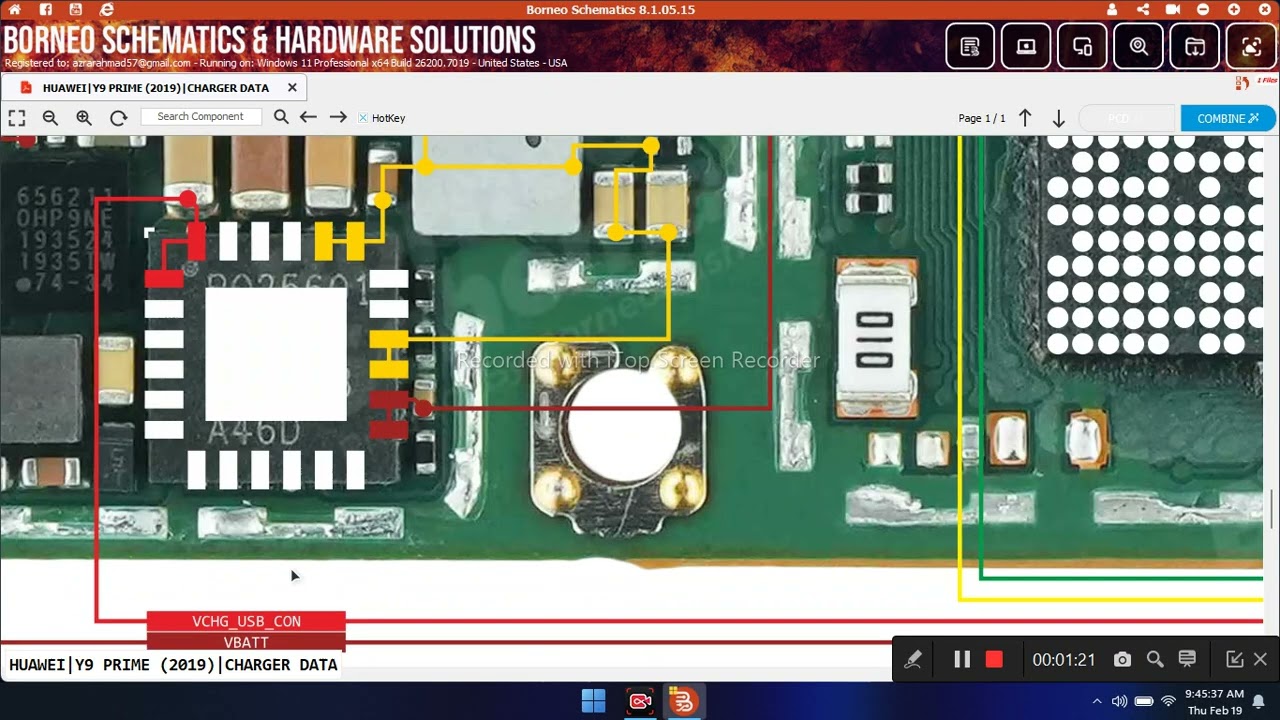Select the HUAWEI Y9 PRIME CHARGER DATA tab
This screenshot has height=720, width=1280.
click(x=155, y=88)
